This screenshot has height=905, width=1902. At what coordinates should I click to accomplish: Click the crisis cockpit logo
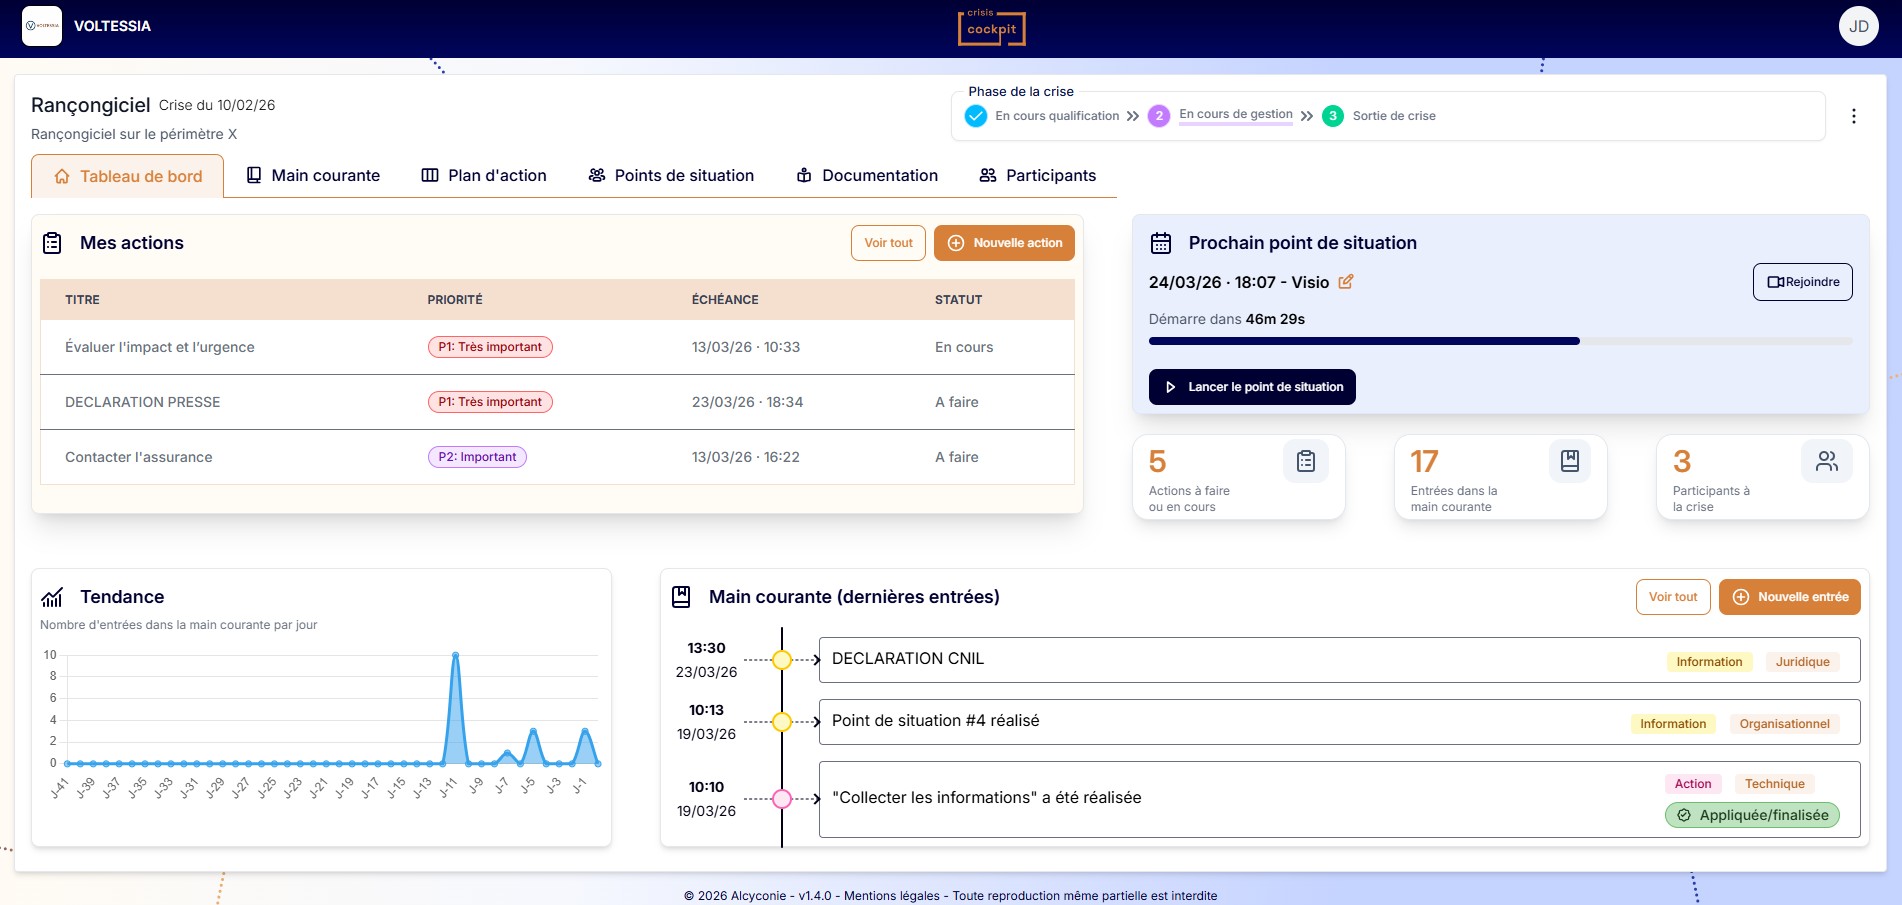pyautogui.click(x=991, y=27)
